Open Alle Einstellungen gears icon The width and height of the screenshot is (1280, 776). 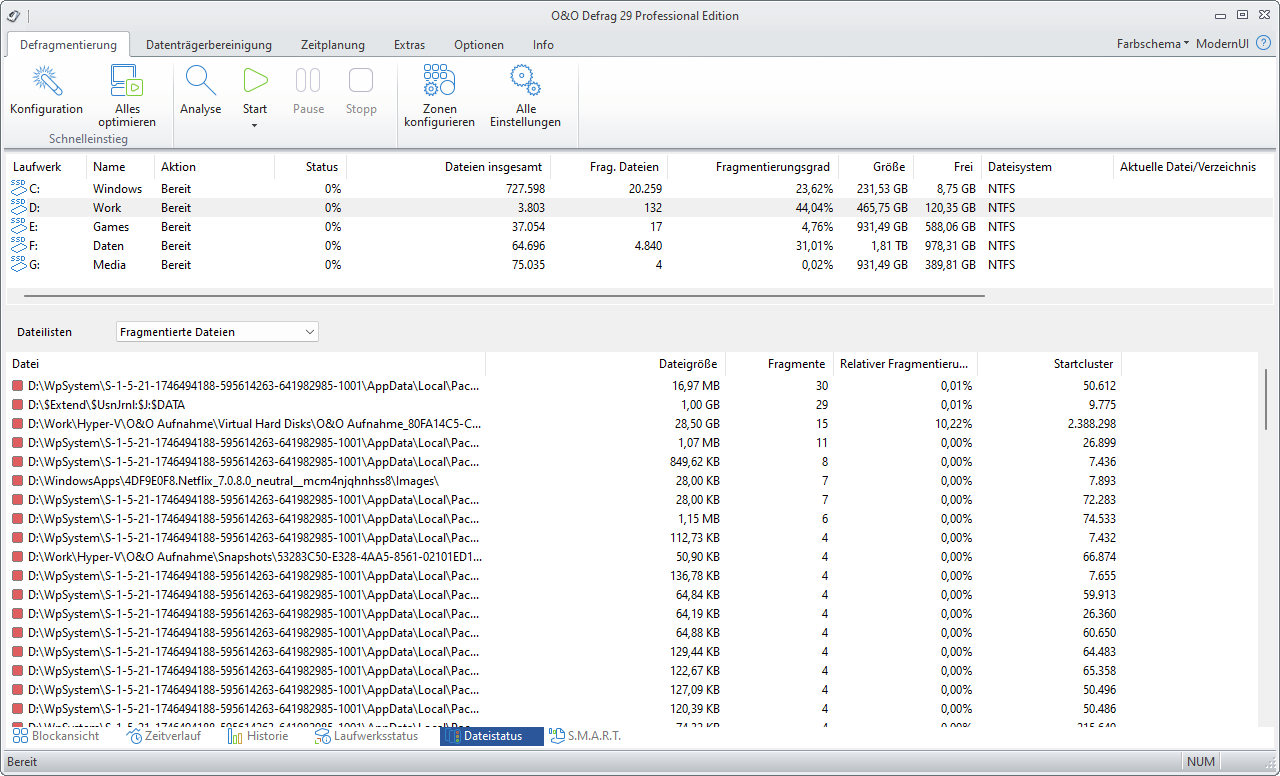tap(525, 81)
